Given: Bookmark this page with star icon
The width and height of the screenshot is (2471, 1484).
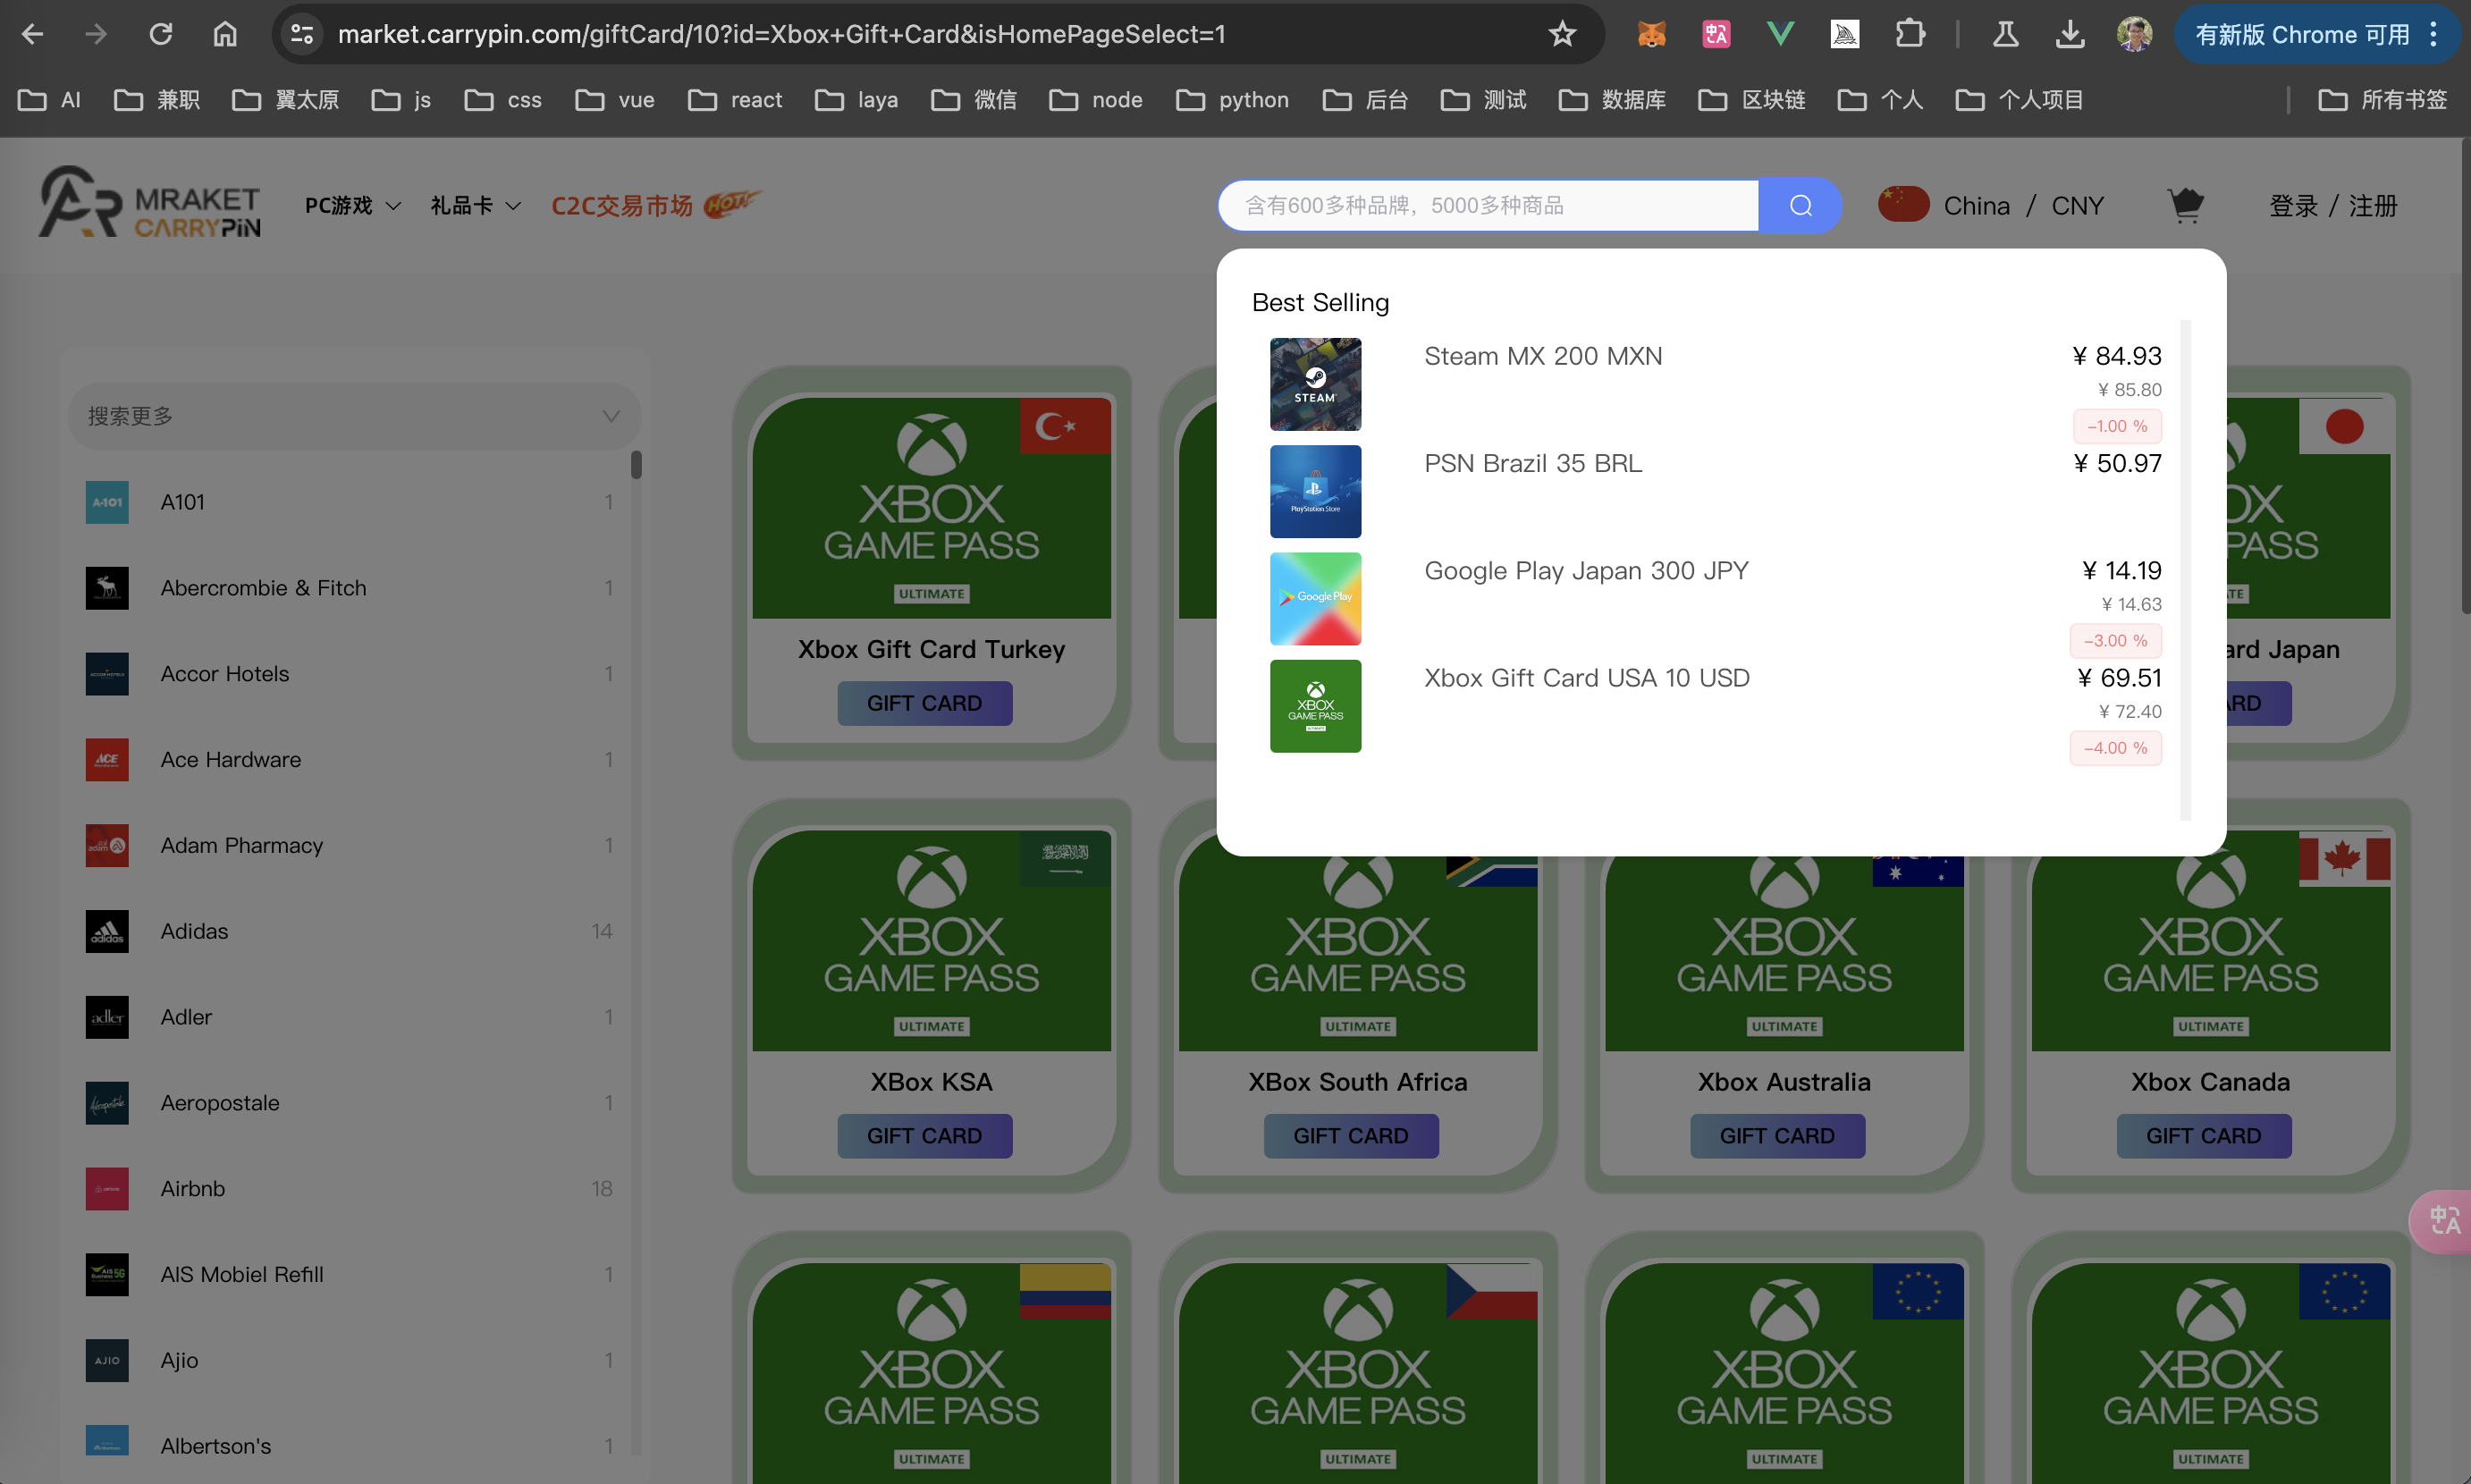Looking at the screenshot, I should tap(1562, 34).
